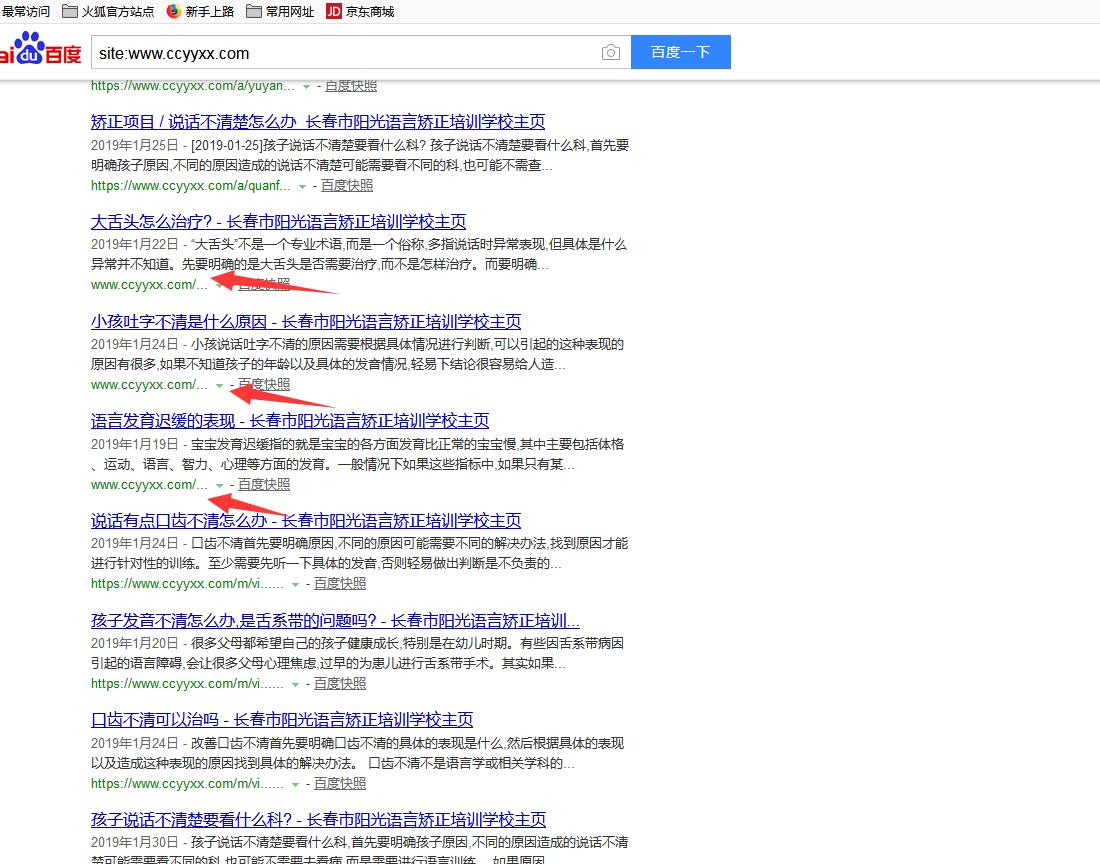Click the Baidu logo

coord(40,51)
